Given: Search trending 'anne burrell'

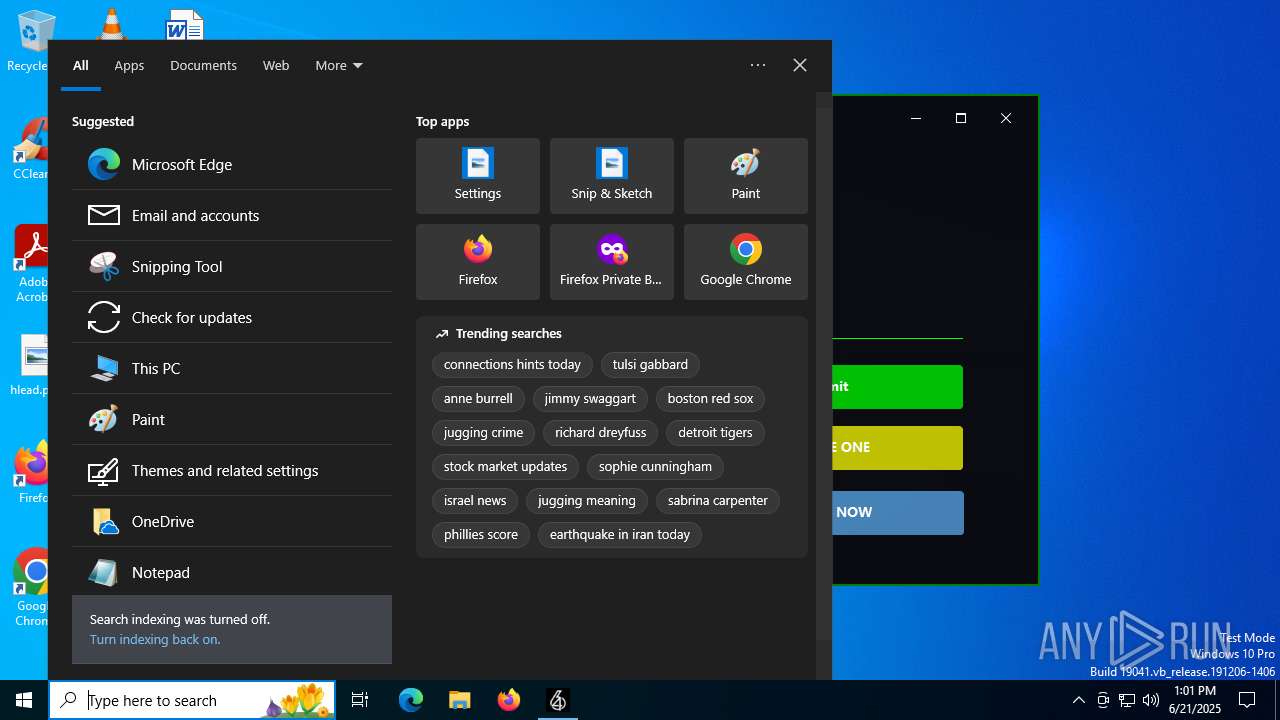Looking at the screenshot, I should pyautogui.click(x=478, y=399).
